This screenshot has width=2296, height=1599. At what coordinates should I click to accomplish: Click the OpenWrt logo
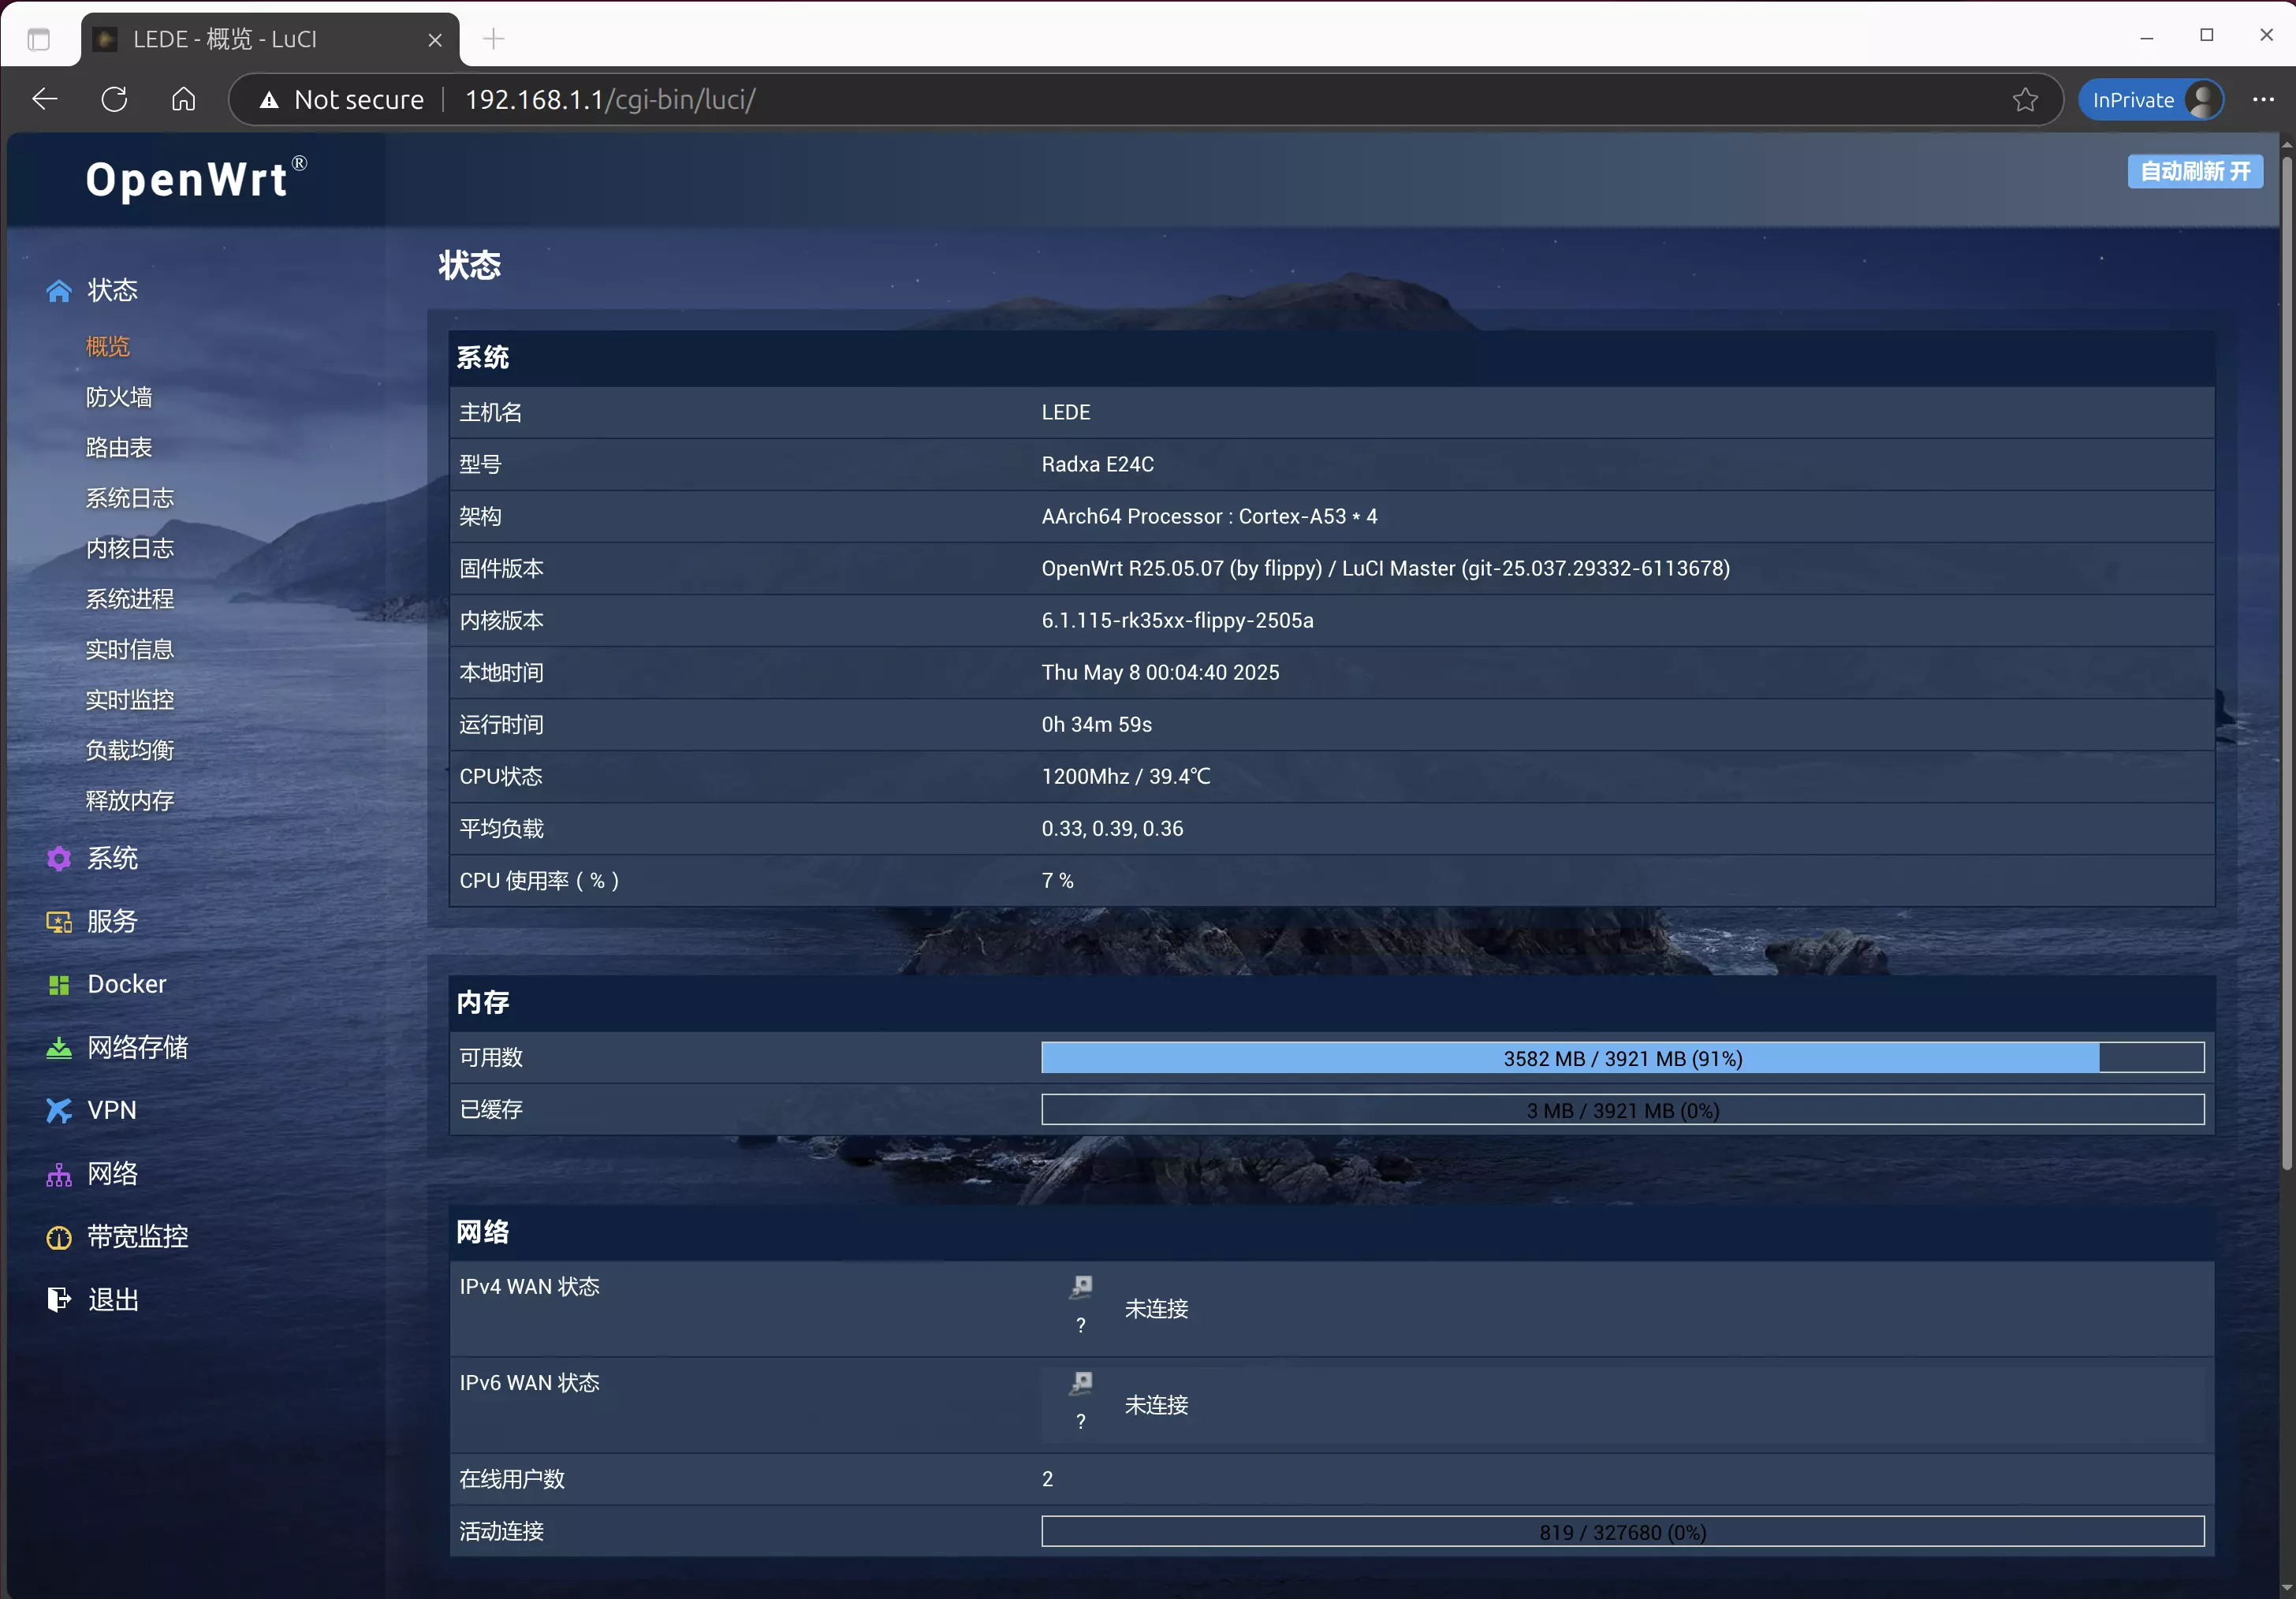point(196,179)
